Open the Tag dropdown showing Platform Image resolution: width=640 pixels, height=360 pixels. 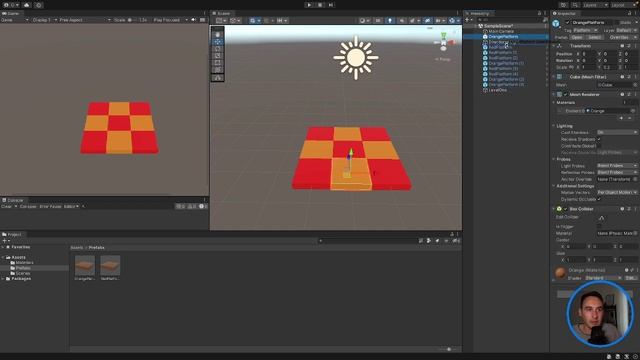tap(586, 30)
